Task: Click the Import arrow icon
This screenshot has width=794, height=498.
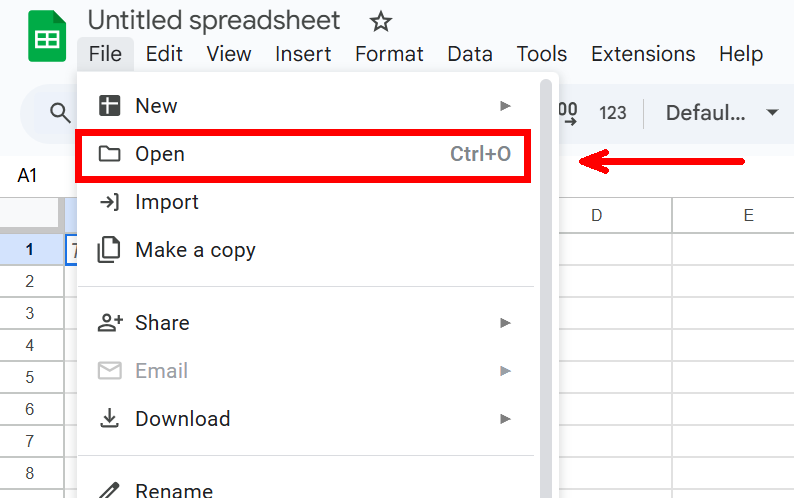Action: point(109,202)
